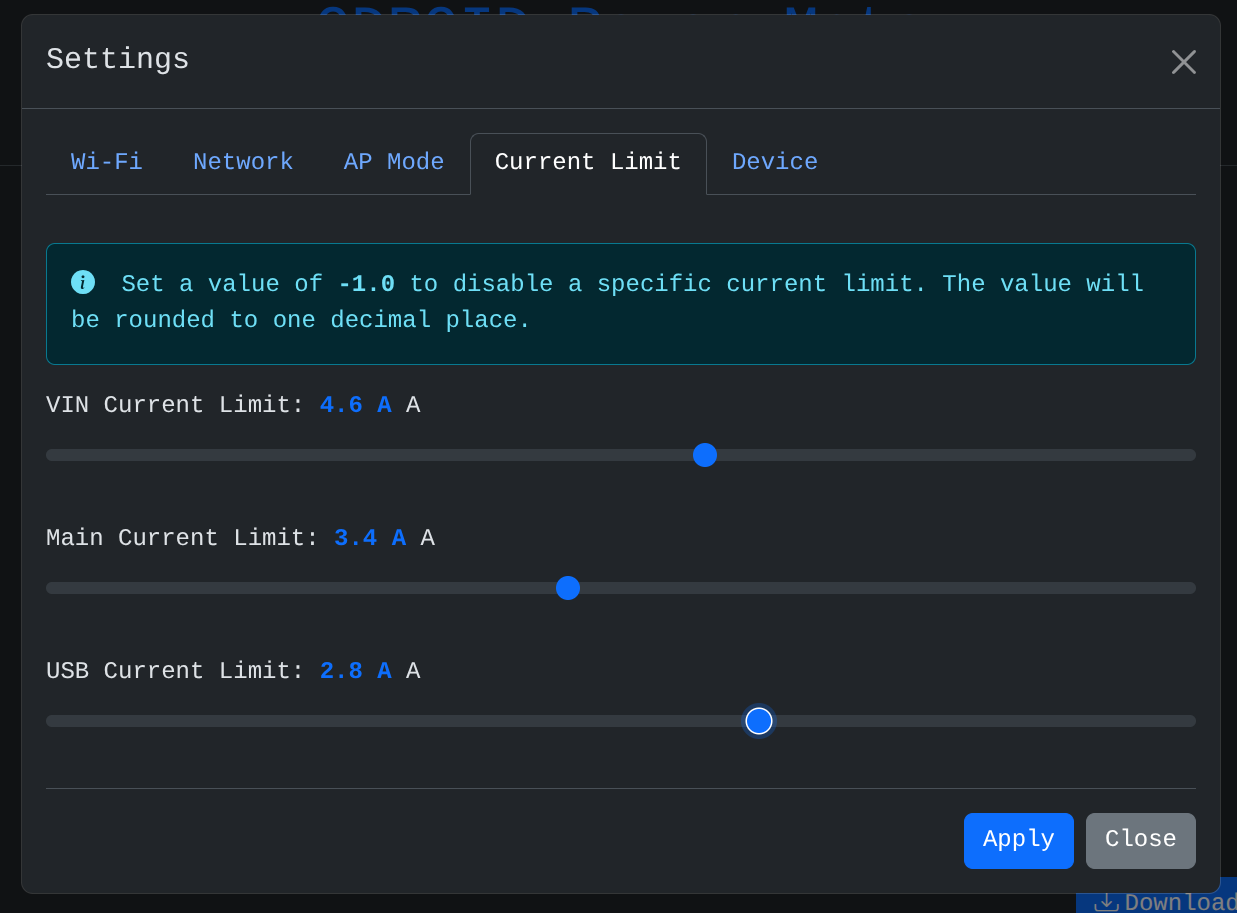The width and height of the screenshot is (1237, 913).
Task: Click the Main value reading 3.4 A
Action: pyautogui.click(x=369, y=539)
